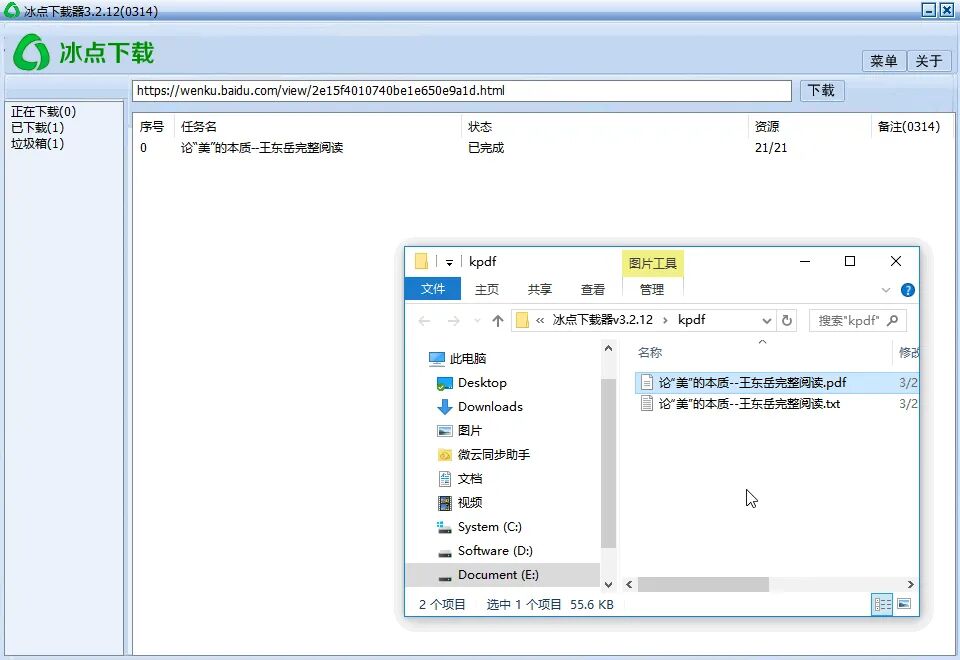Click the wenku.baidu.com URL input field

coord(462,91)
